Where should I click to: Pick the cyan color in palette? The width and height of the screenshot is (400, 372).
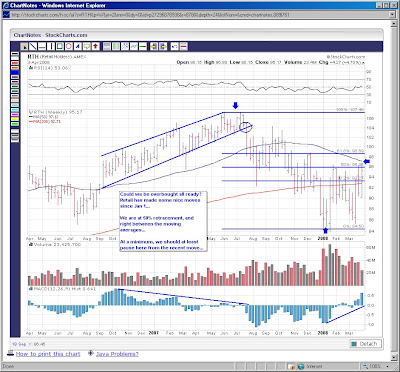point(15,110)
